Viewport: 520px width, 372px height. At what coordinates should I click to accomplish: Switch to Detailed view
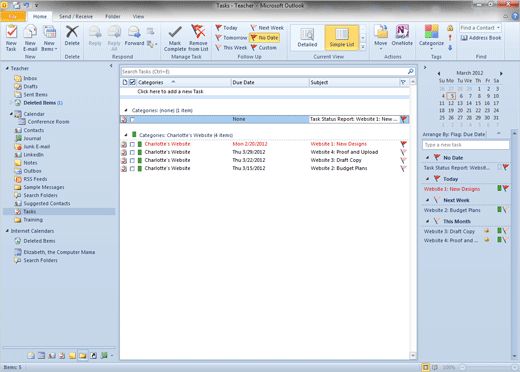(307, 38)
